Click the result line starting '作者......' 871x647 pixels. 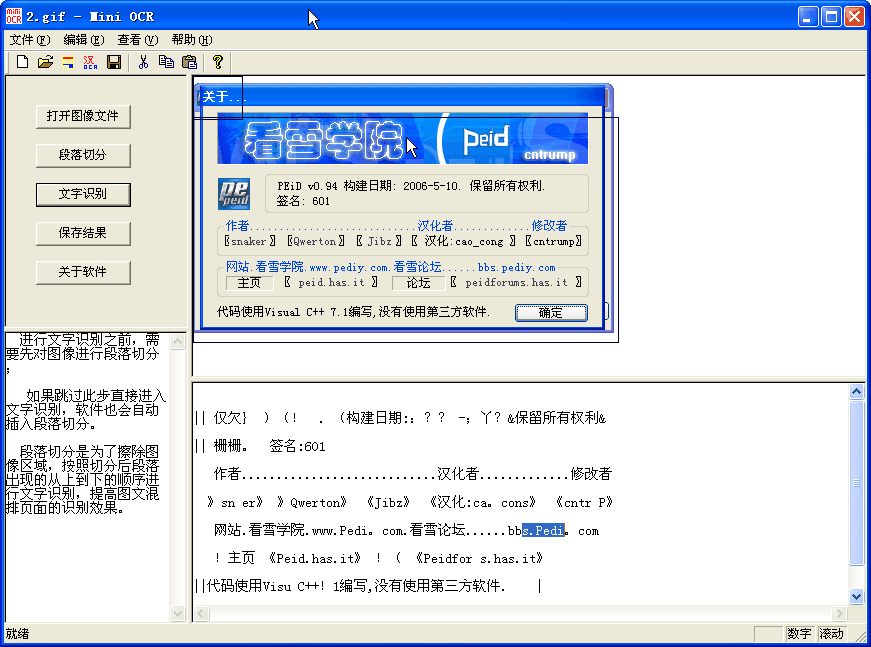[x=413, y=474]
